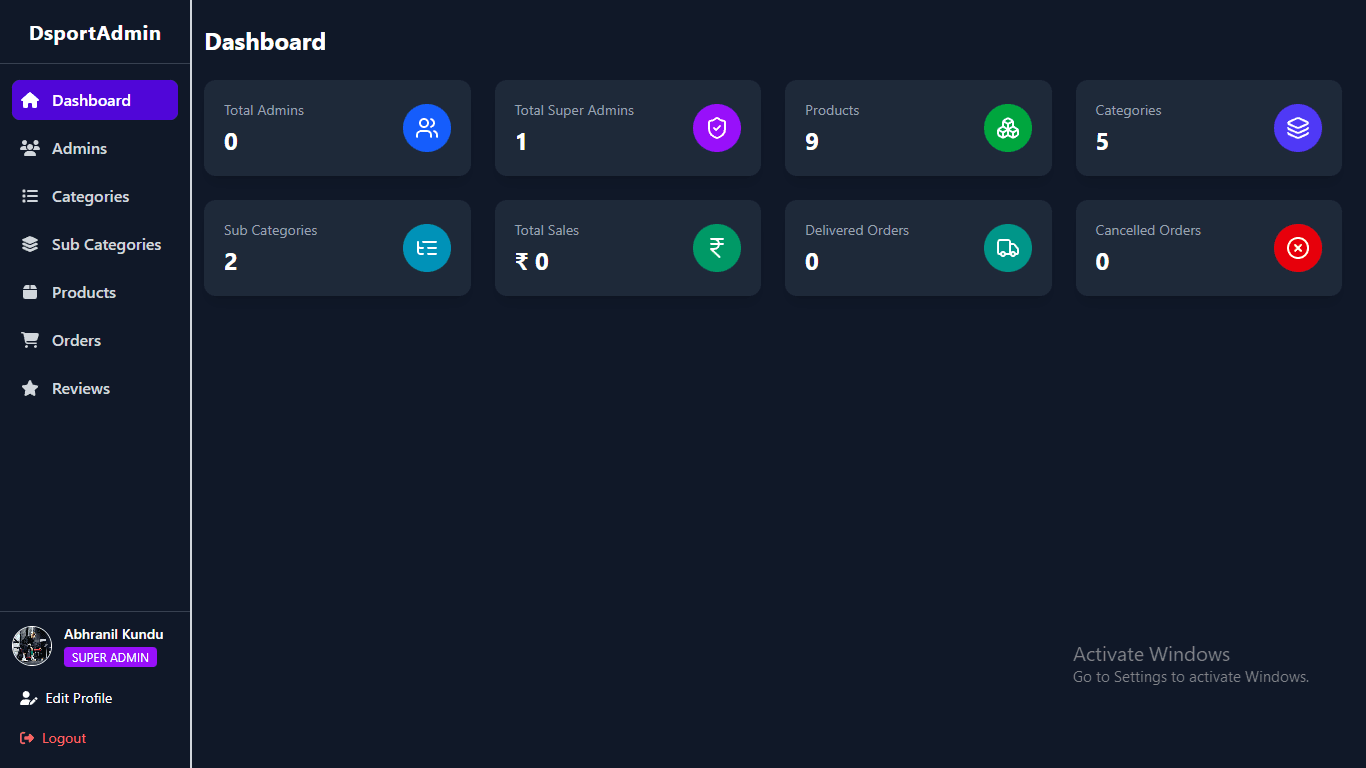
Task: Click the Categories card label
Action: [x=1128, y=110]
